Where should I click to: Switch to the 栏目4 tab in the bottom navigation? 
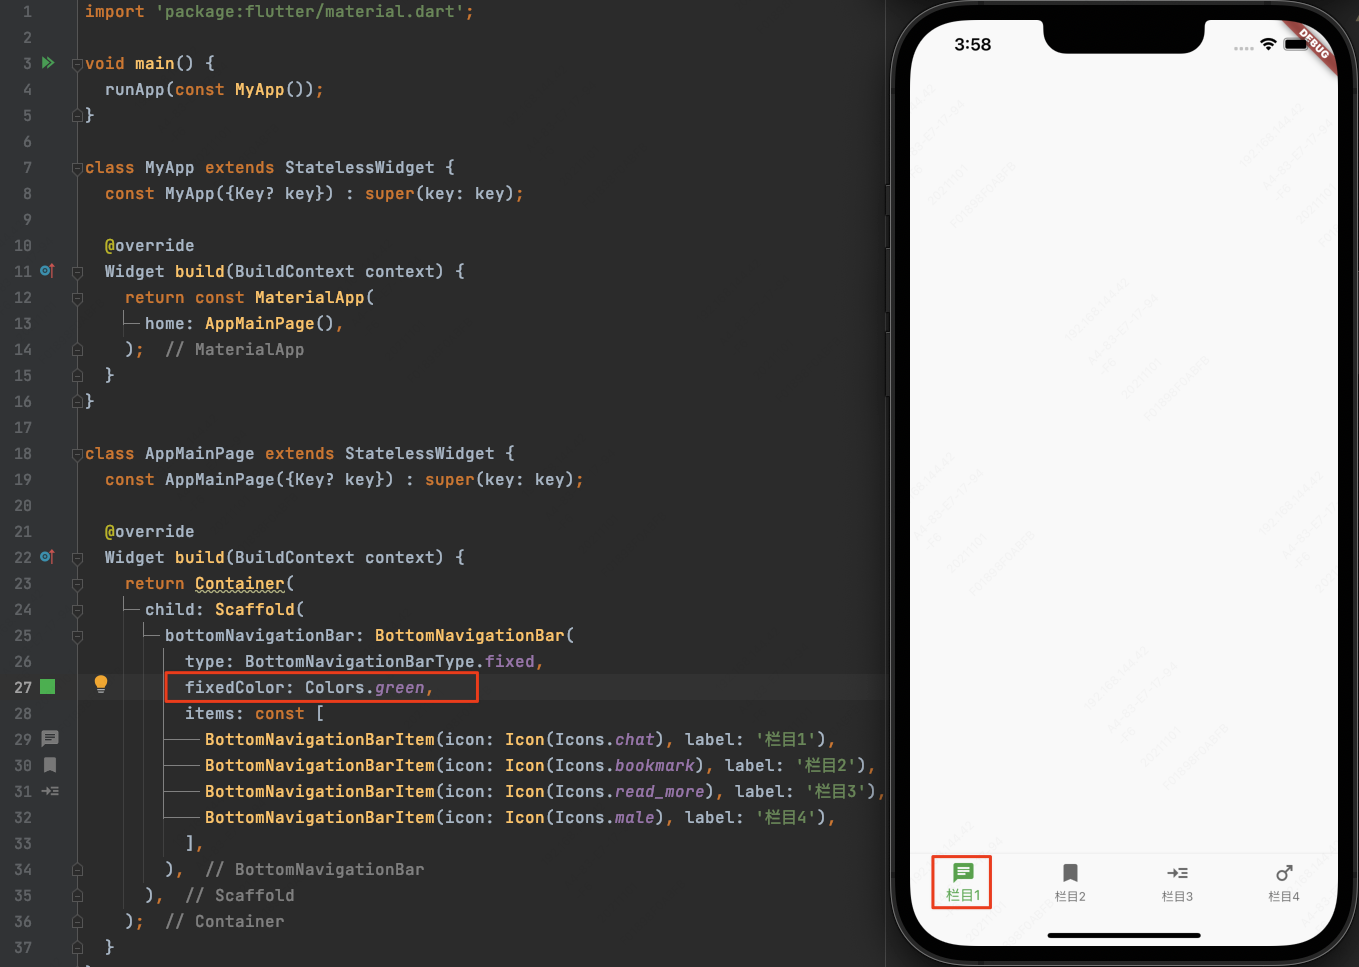click(1284, 882)
